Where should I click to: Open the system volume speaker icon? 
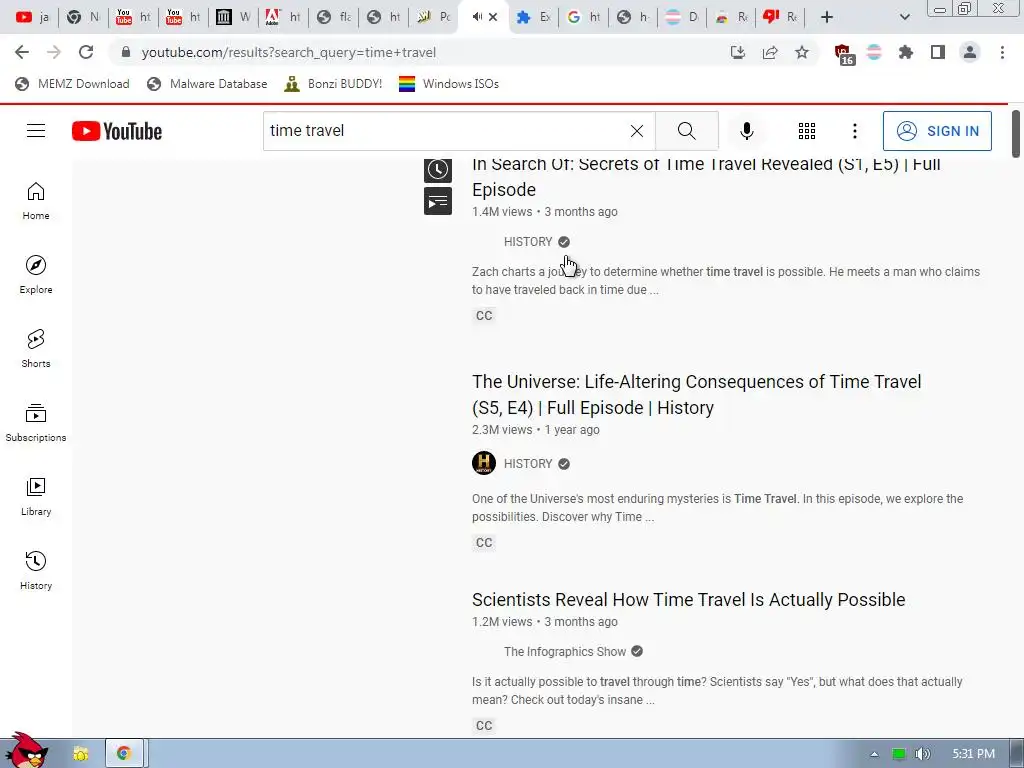(x=922, y=754)
